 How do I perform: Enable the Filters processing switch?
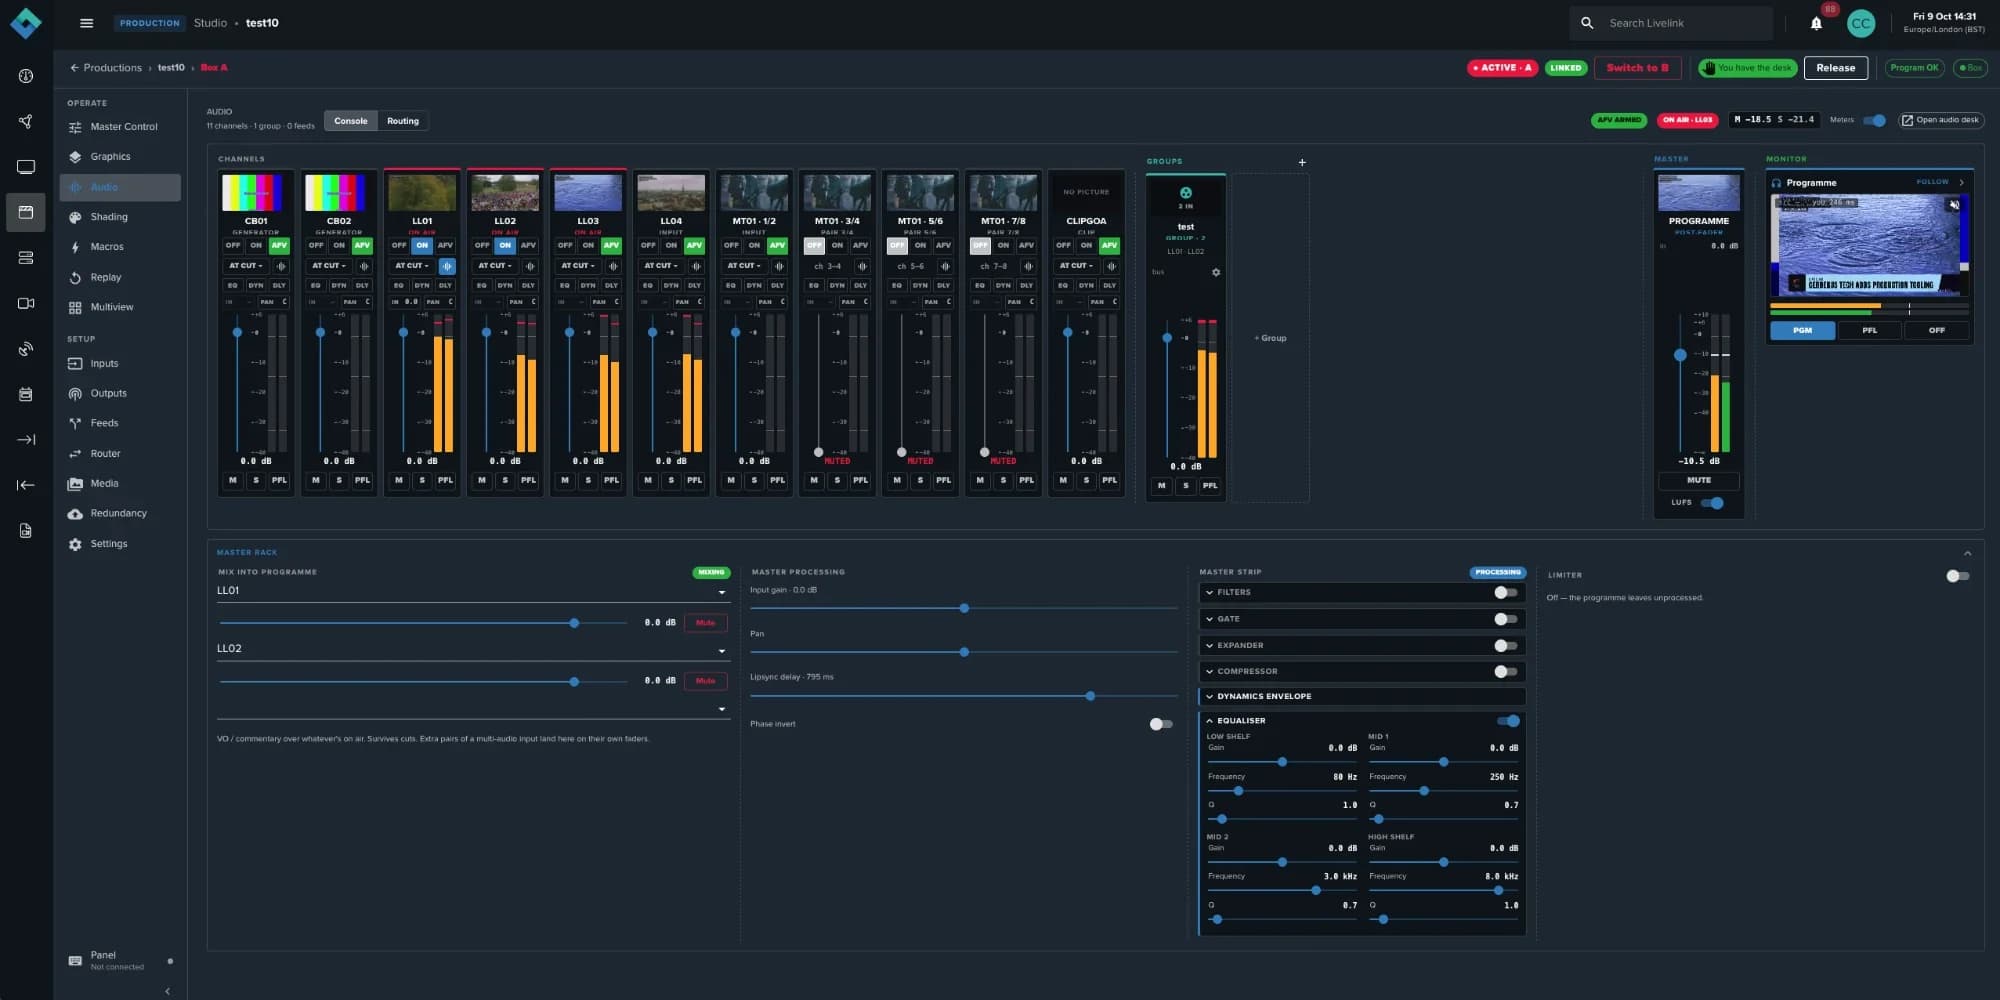(x=1506, y=593)
